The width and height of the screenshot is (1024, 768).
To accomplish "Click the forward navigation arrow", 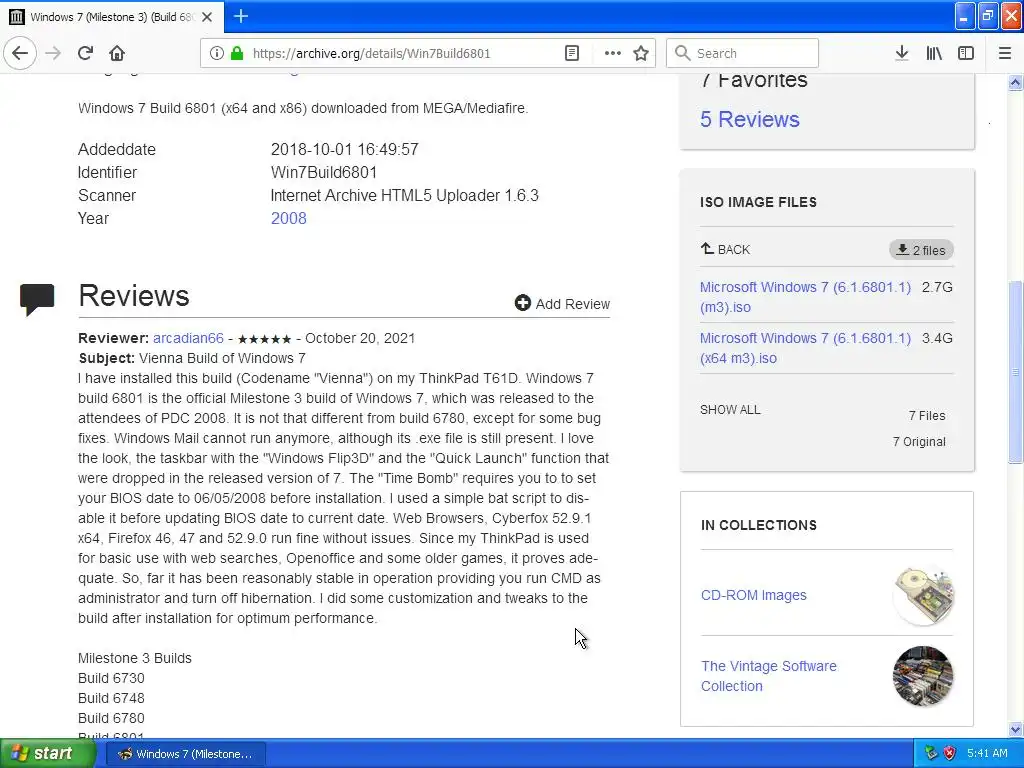I will (53, 53).
